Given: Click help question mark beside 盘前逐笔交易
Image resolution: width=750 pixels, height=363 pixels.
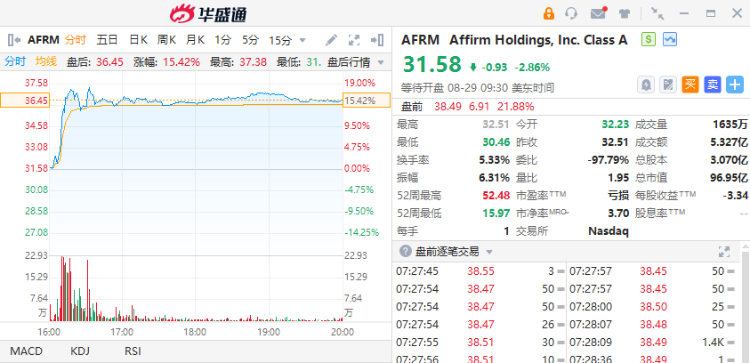Looking at the screenshot, I should (405, 251).
